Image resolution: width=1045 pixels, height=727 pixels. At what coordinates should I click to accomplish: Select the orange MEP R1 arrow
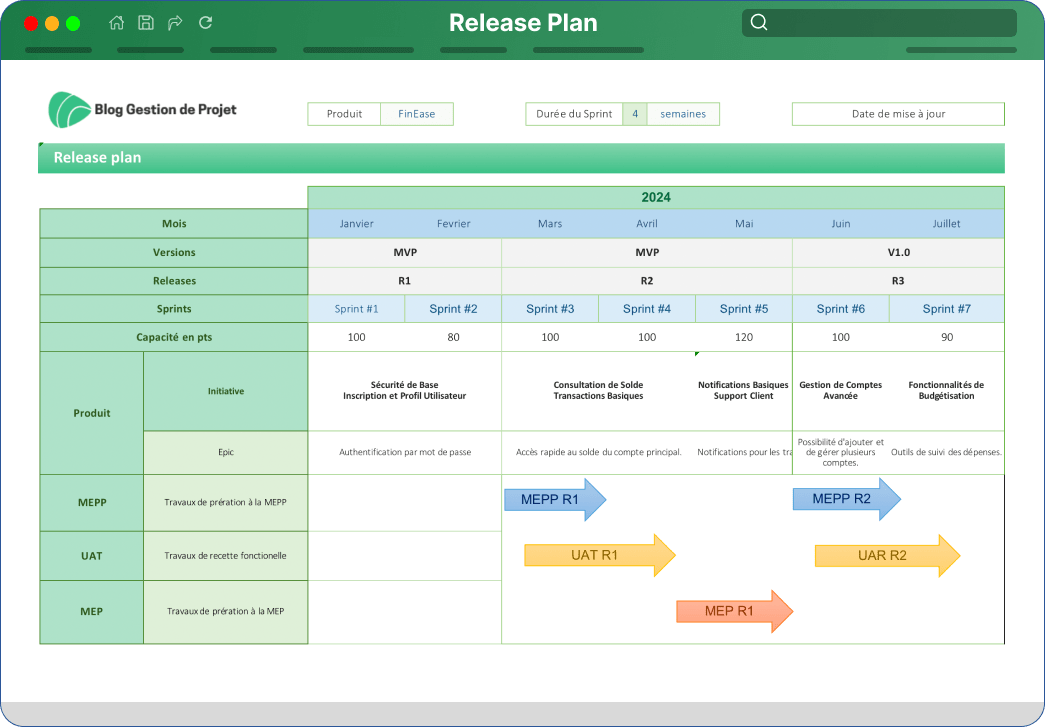point(734,611)
